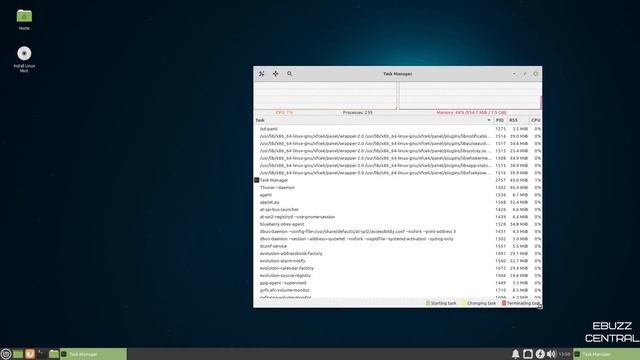Click Changing task yellow legend swatch
Viewport: 640px width, 360px height.
click(x=464, y=303)
